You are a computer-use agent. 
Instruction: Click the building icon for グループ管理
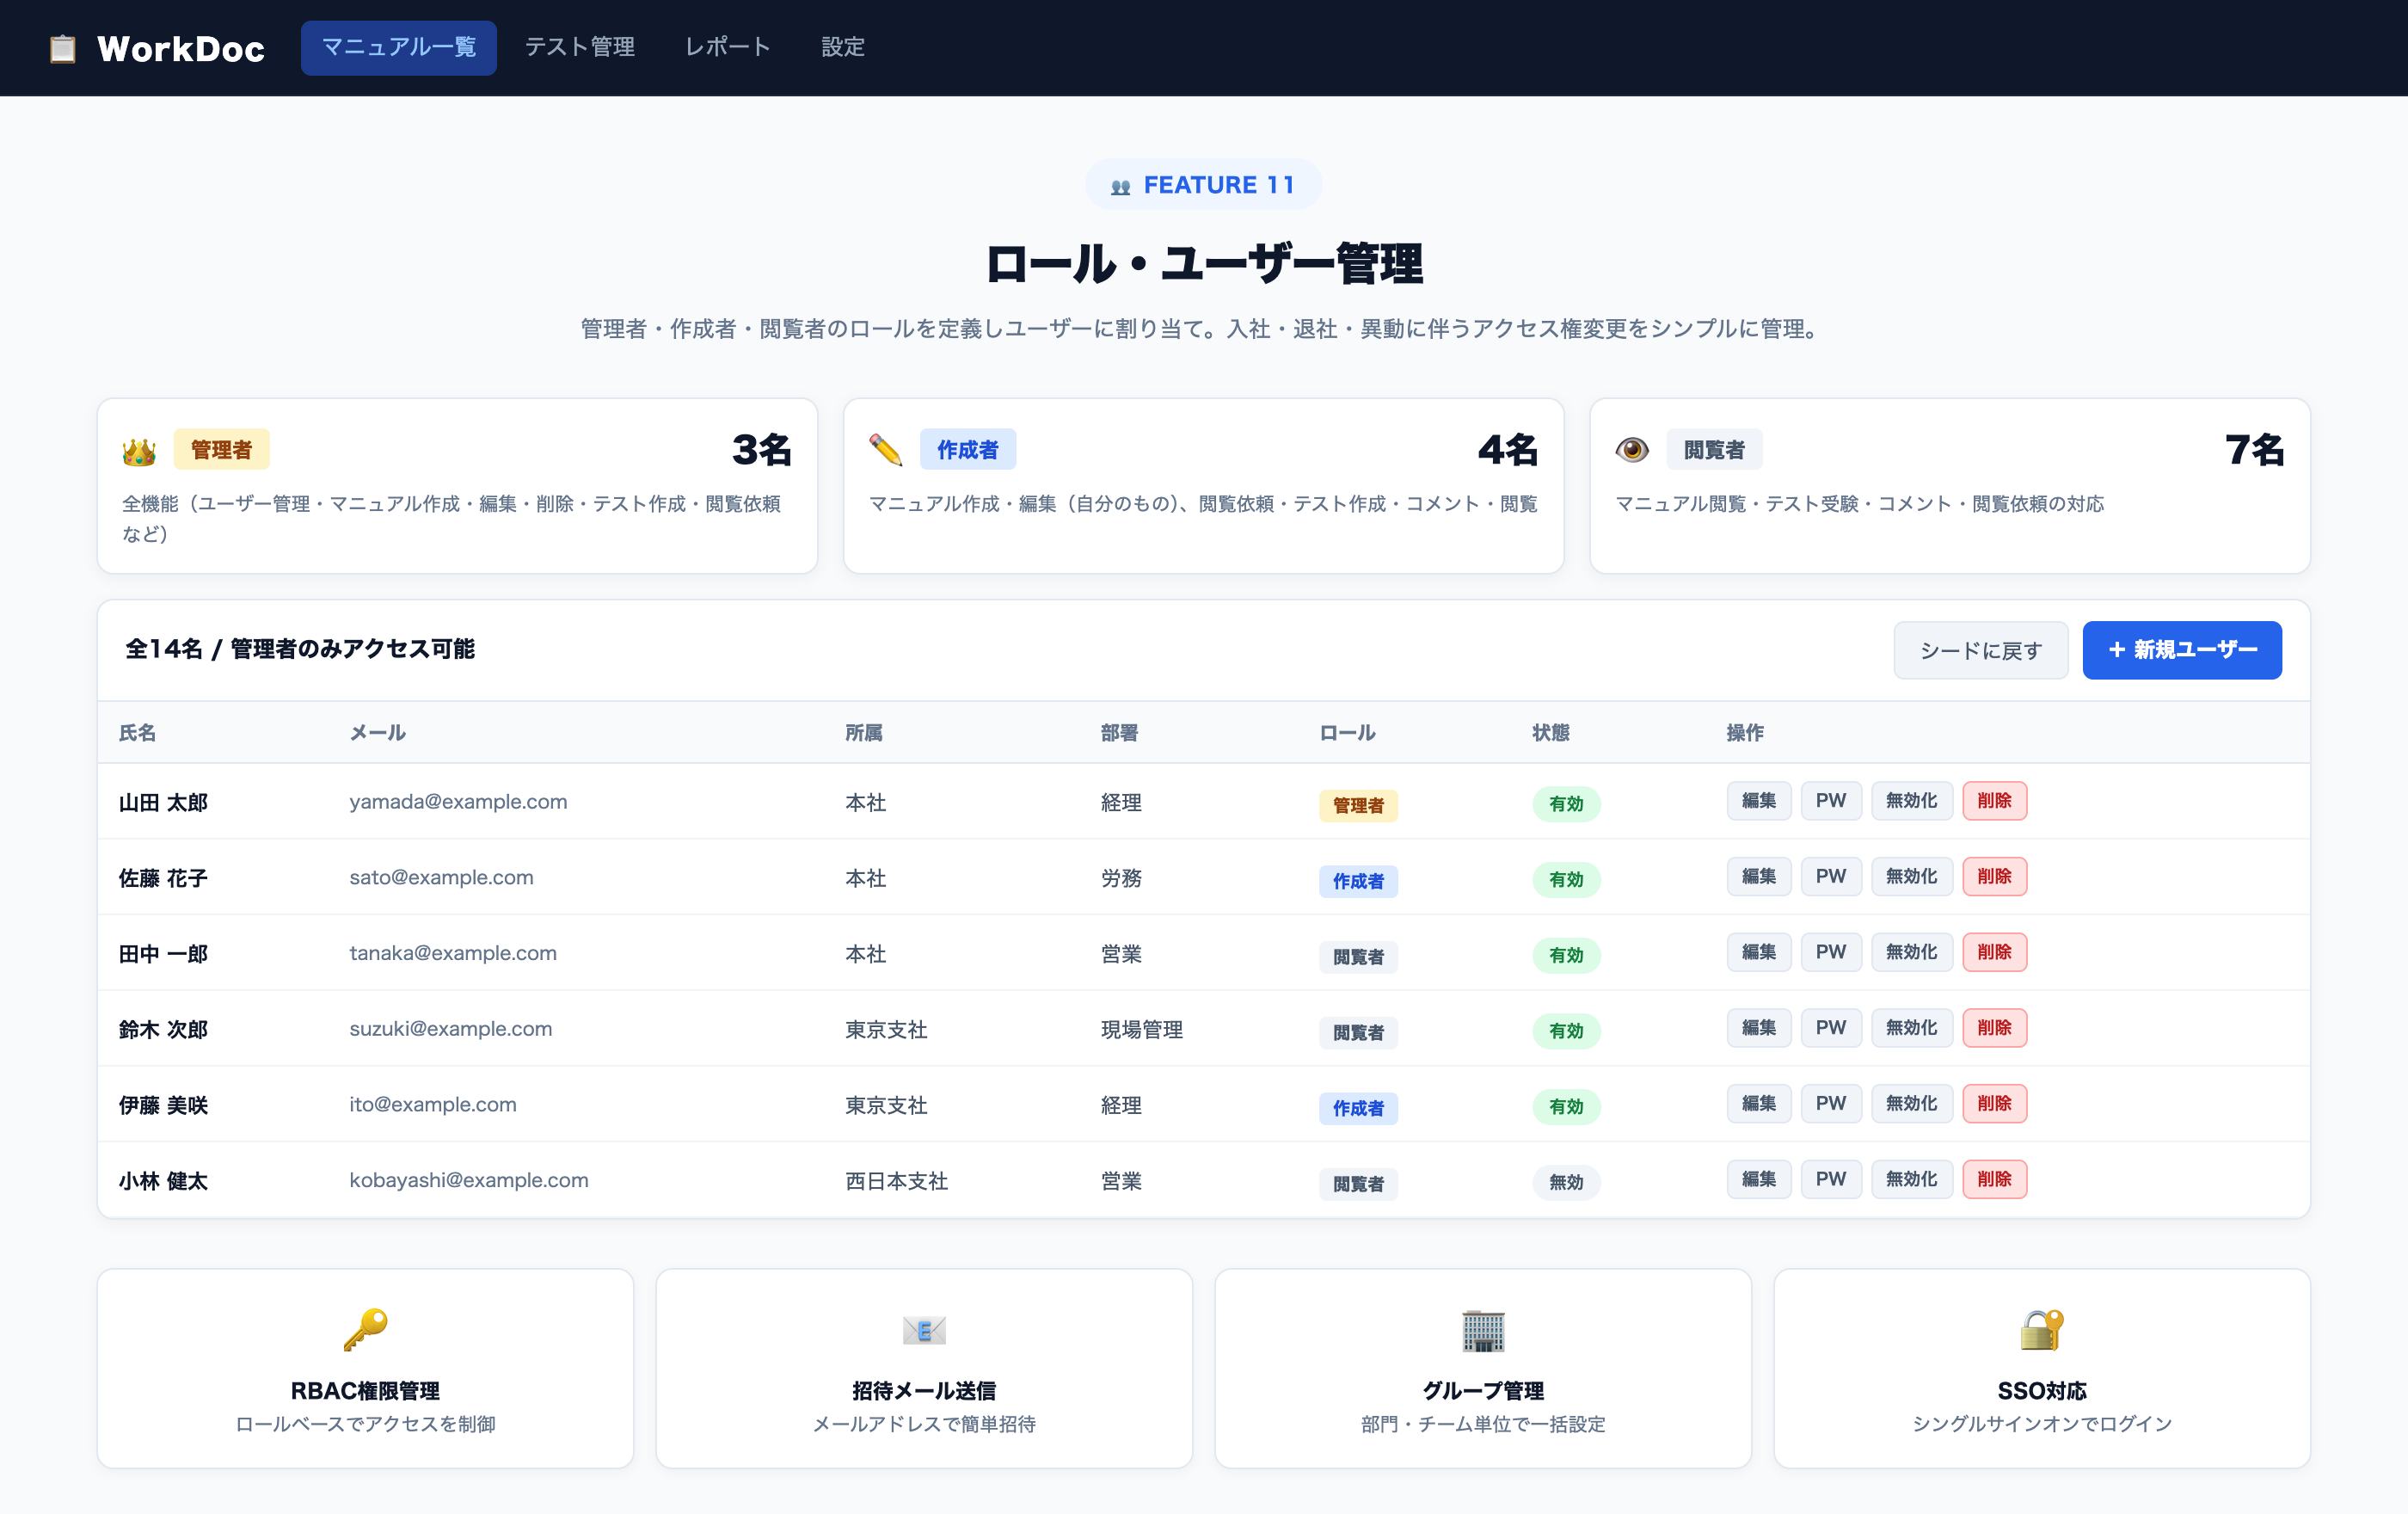(1483, 1330)
